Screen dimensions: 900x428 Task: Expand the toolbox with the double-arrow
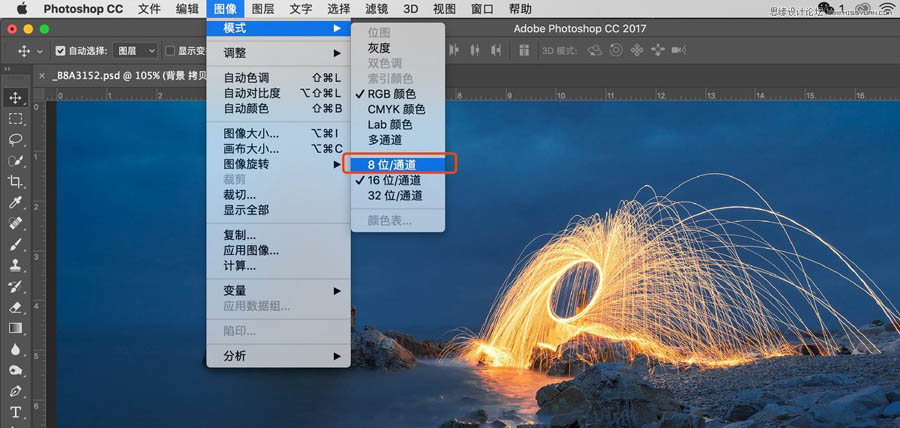coord(7,69)
